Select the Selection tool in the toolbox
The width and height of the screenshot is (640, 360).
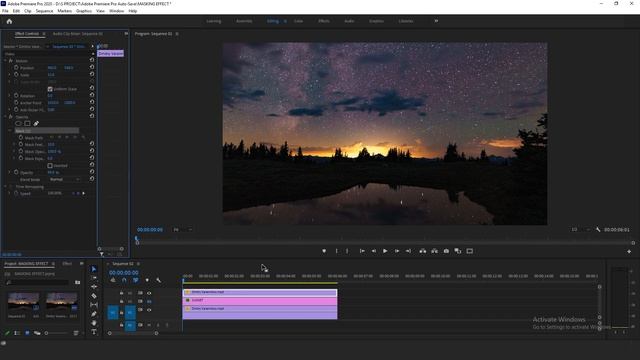[94, 269]
